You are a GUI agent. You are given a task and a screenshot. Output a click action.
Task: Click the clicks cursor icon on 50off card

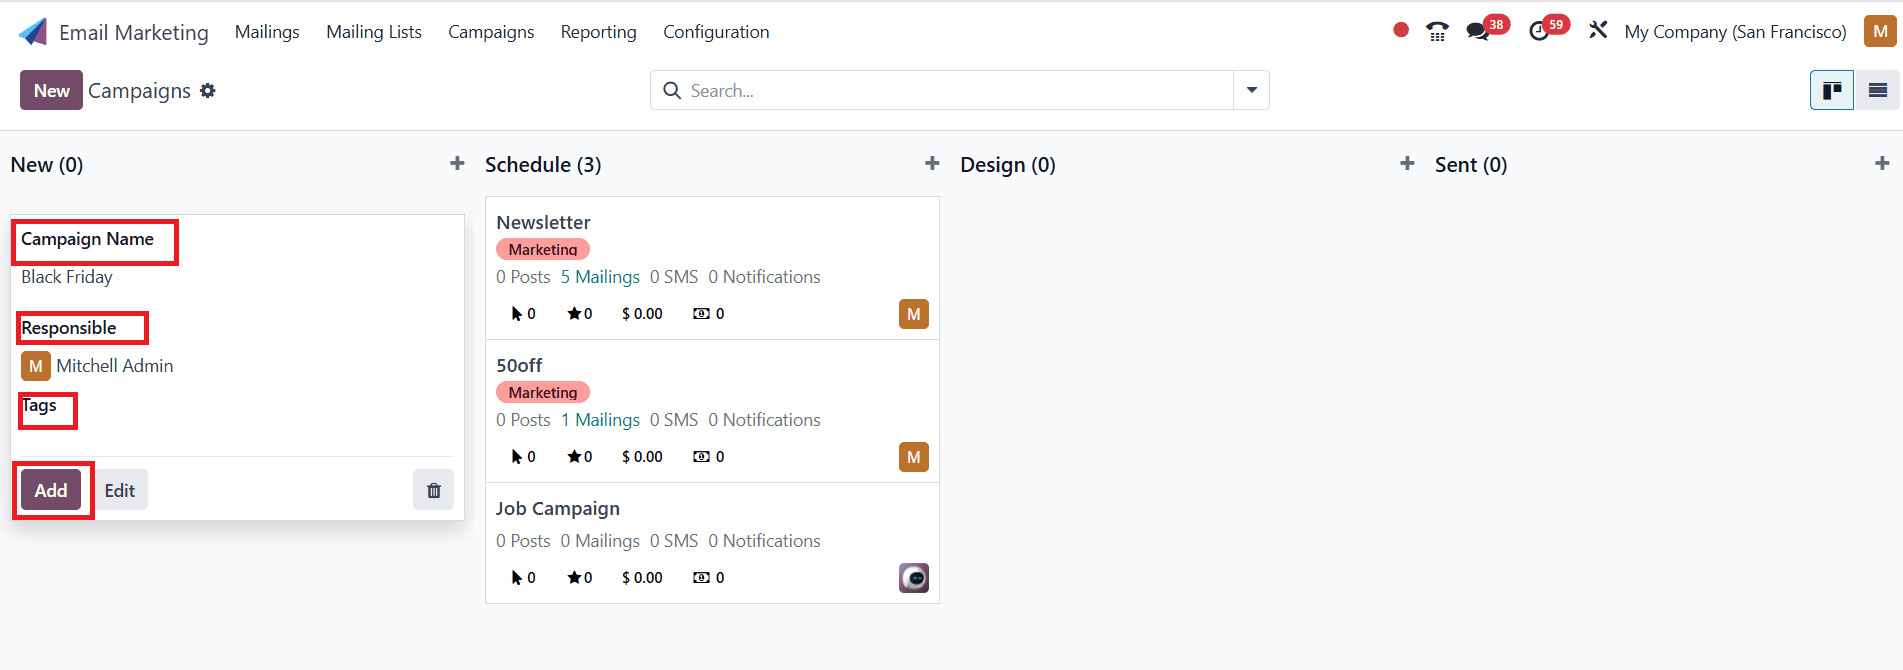click(517, 457)
